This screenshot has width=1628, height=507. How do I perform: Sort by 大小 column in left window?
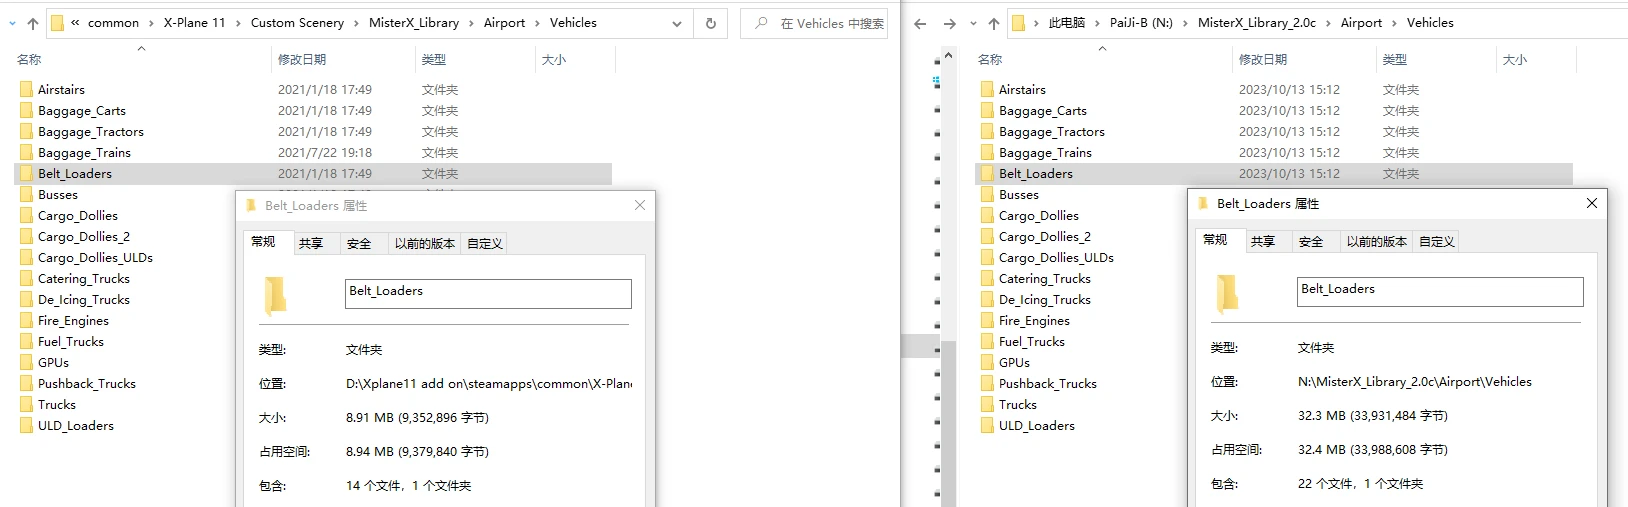554,60
